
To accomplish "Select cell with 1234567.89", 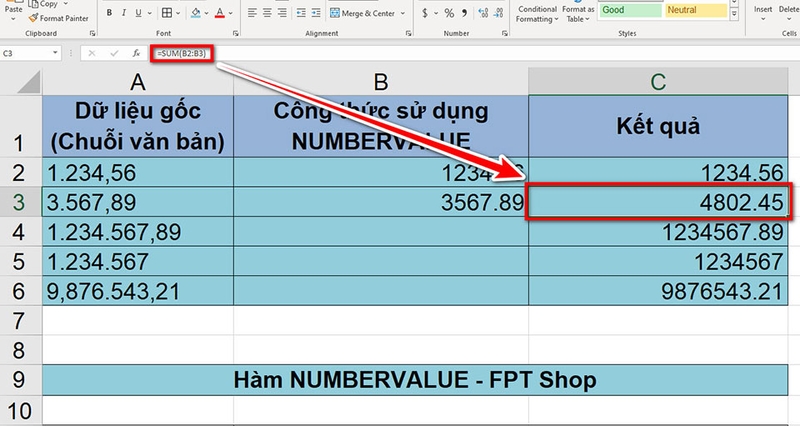I will 658,232.
